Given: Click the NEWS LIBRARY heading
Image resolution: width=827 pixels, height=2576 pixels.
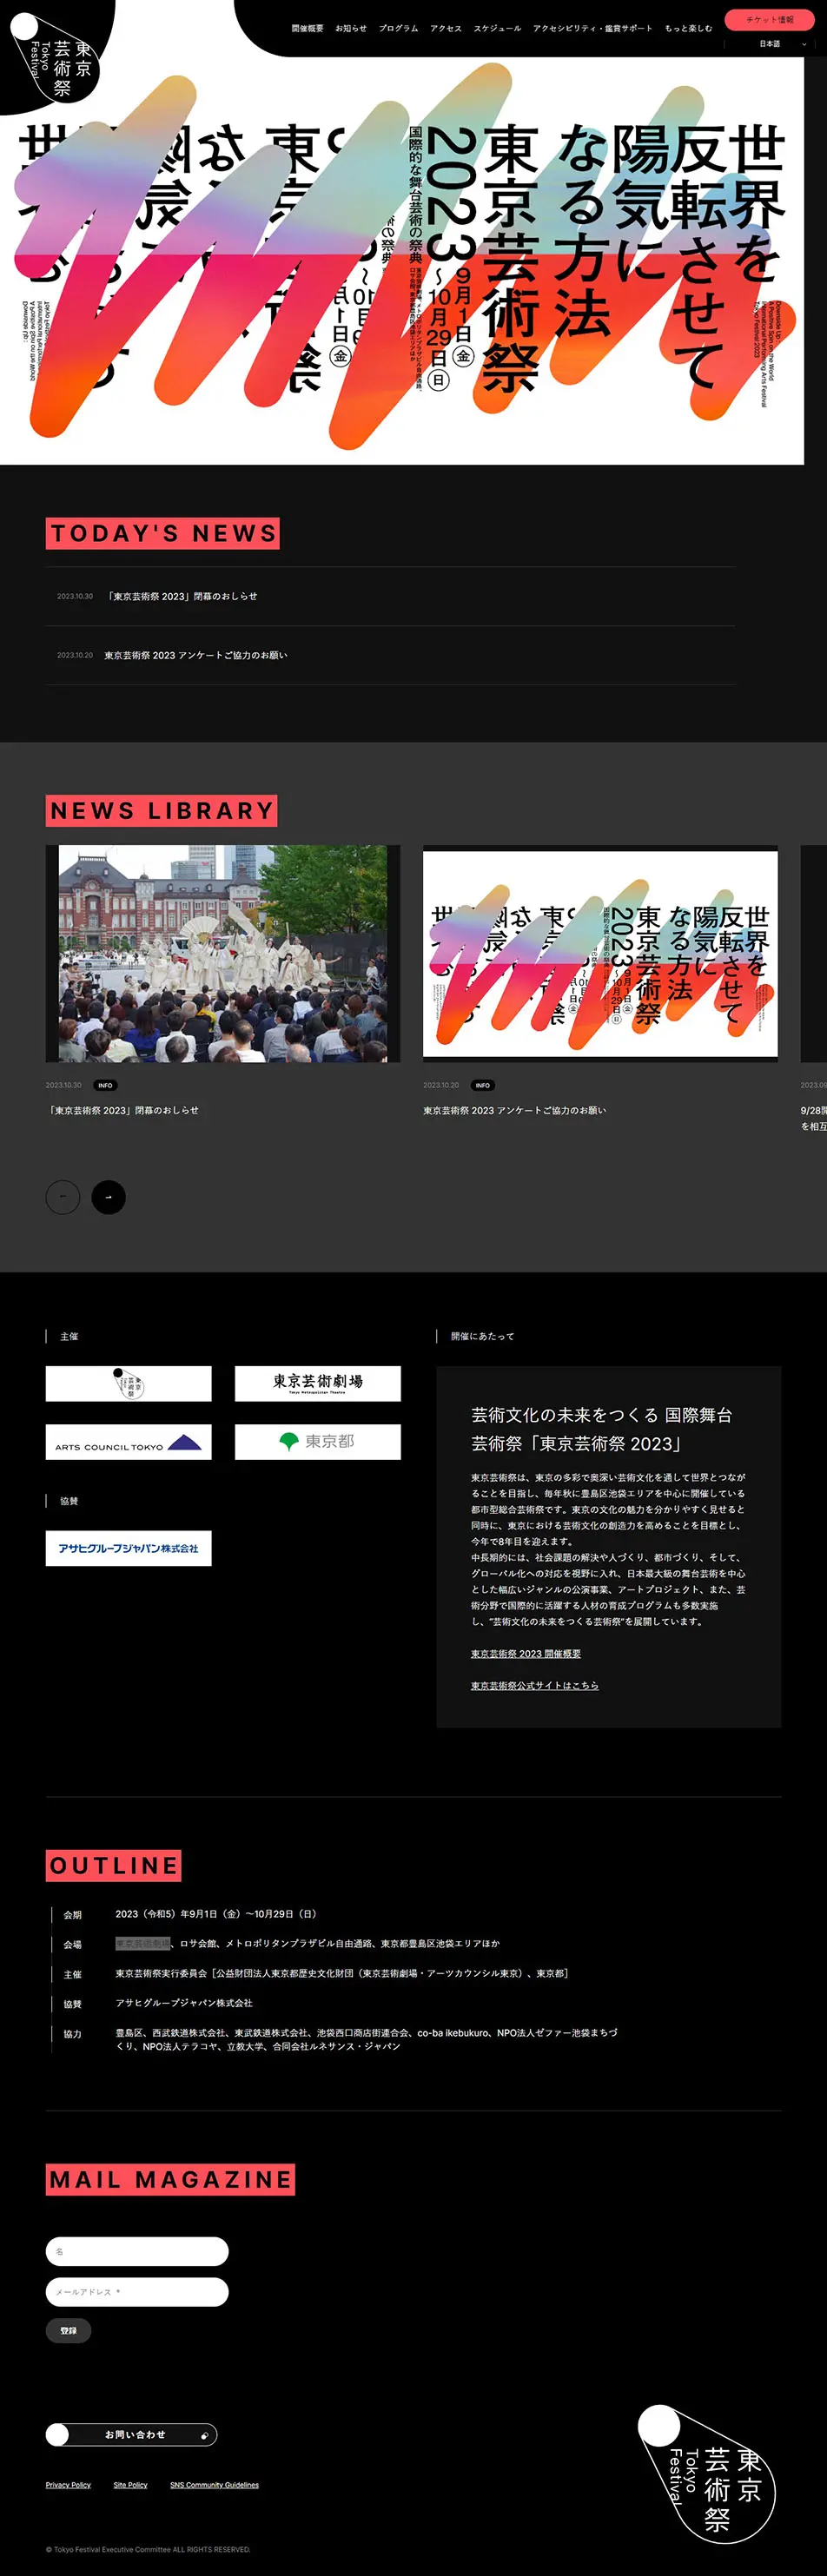Looking at the screenshot, I should (x=162, y=811).
